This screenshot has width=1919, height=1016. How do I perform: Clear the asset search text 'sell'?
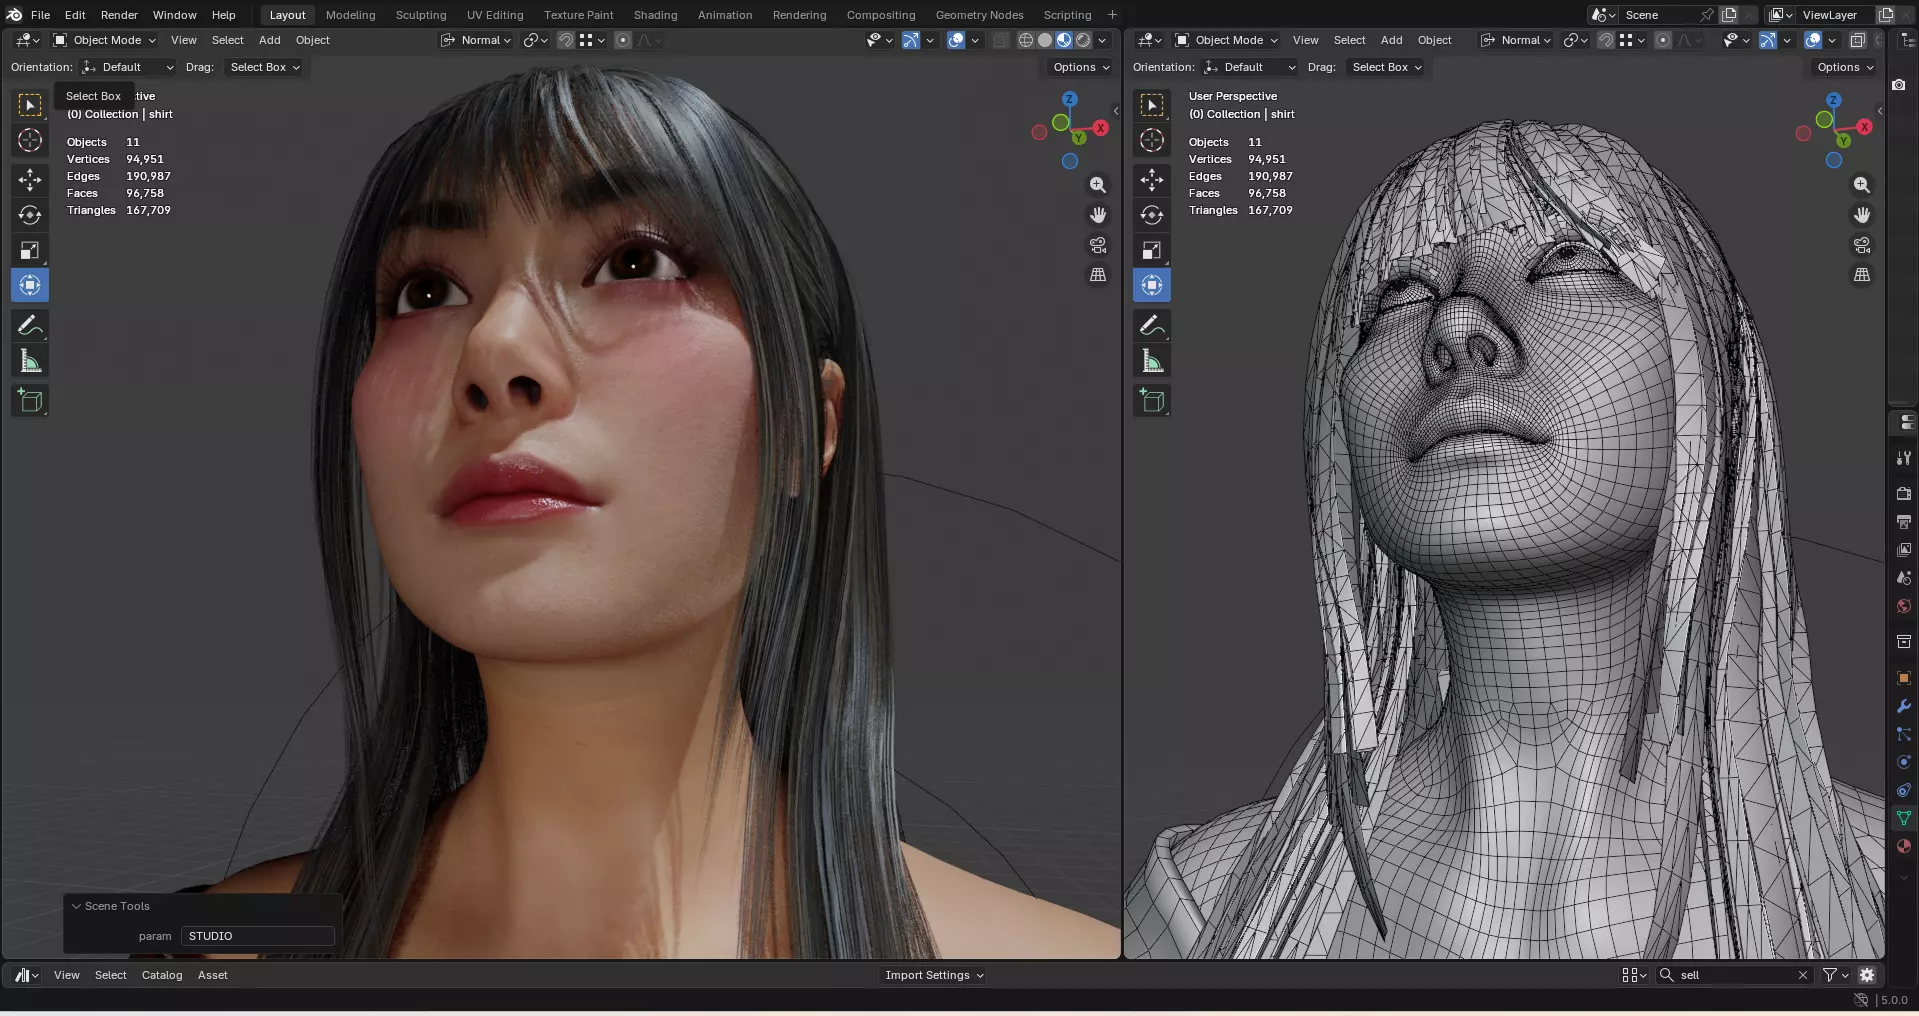1803,975
